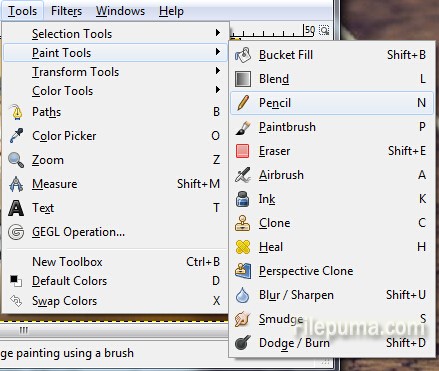Click the Ink bottle icon

pyautogui.click(x=242, y=199)
